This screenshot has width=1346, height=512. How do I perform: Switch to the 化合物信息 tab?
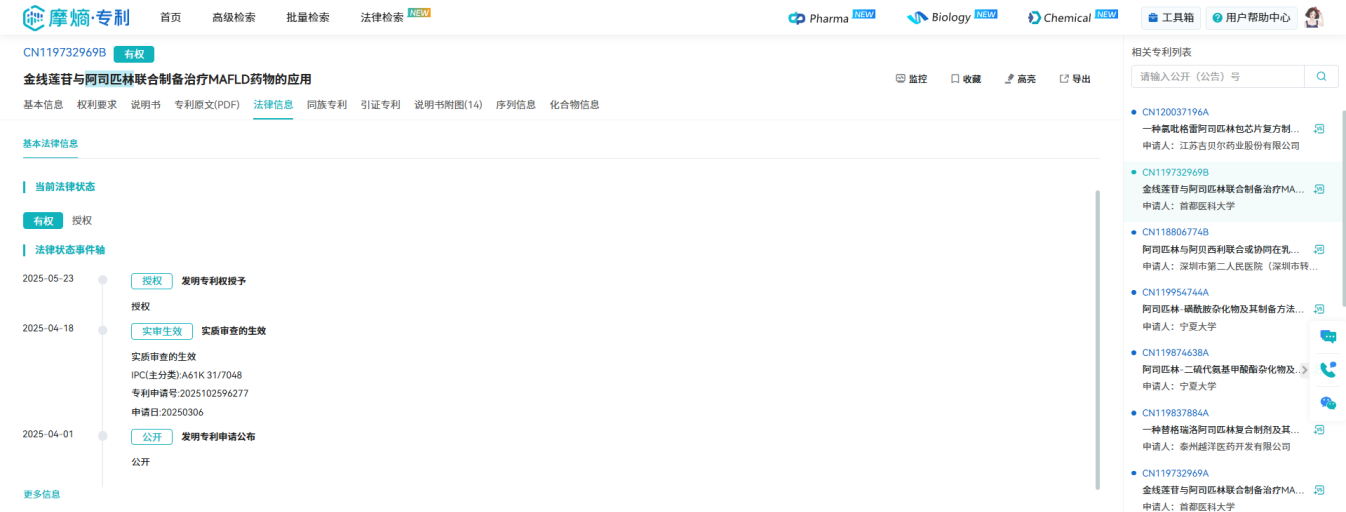click(x=575, y=105)
